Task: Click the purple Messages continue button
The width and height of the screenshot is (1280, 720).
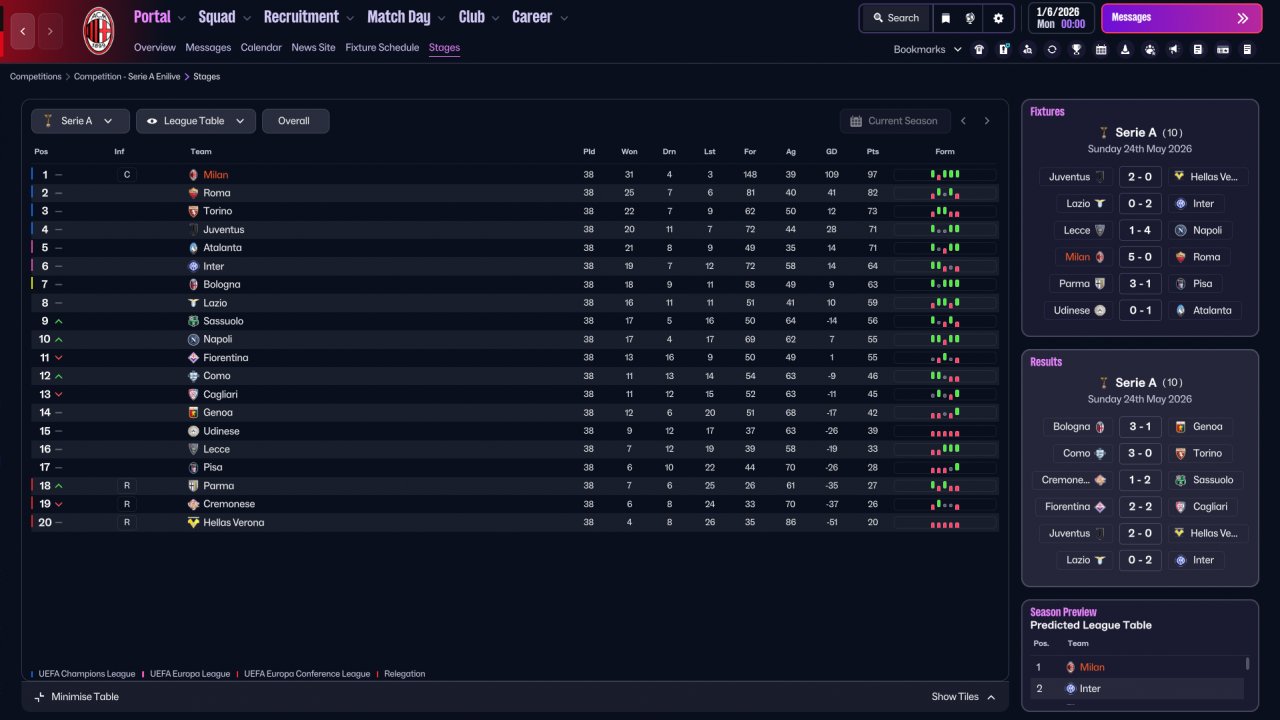Action: [1181, 18]
